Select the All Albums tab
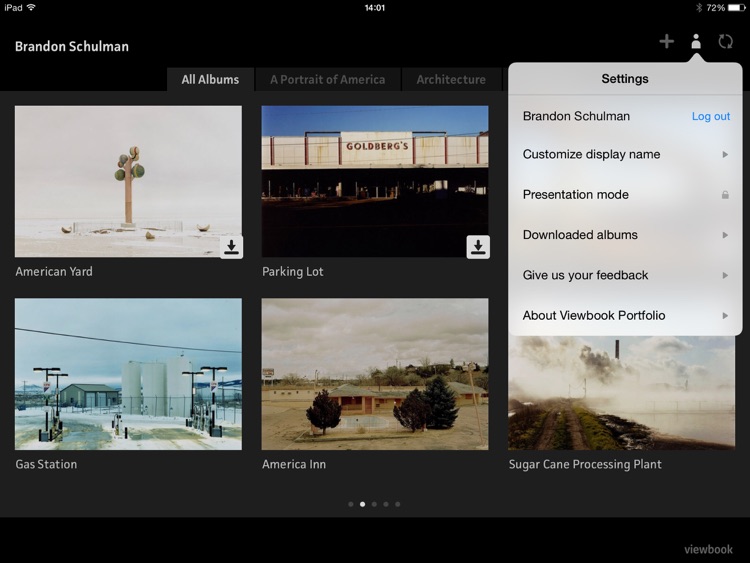This screenshot has width=750, height=563. (210, 79)
